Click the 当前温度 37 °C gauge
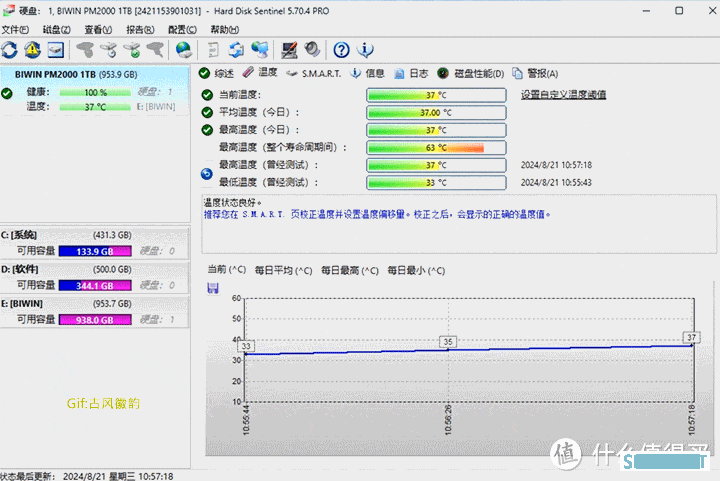Image resolution: width=720 pixels, height=481 pixels. [x=436, y=95]
